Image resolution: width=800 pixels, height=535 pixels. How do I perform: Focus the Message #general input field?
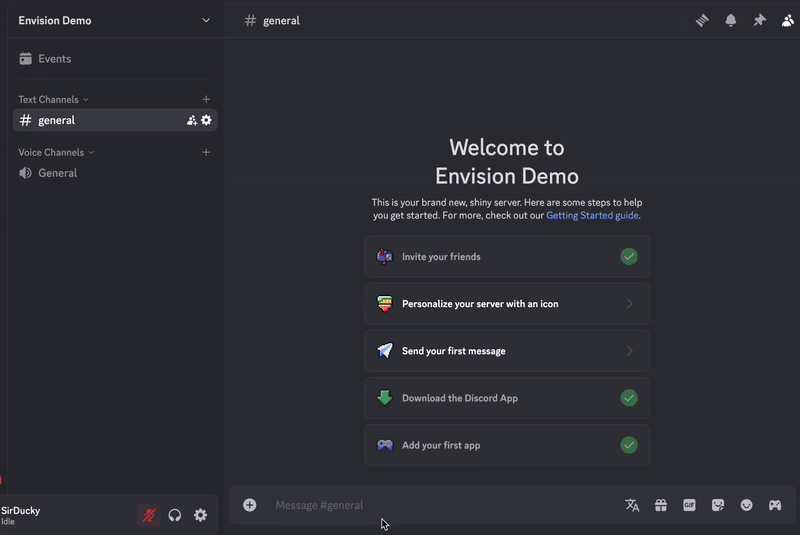pyautogui.click(x=444, y=505)
